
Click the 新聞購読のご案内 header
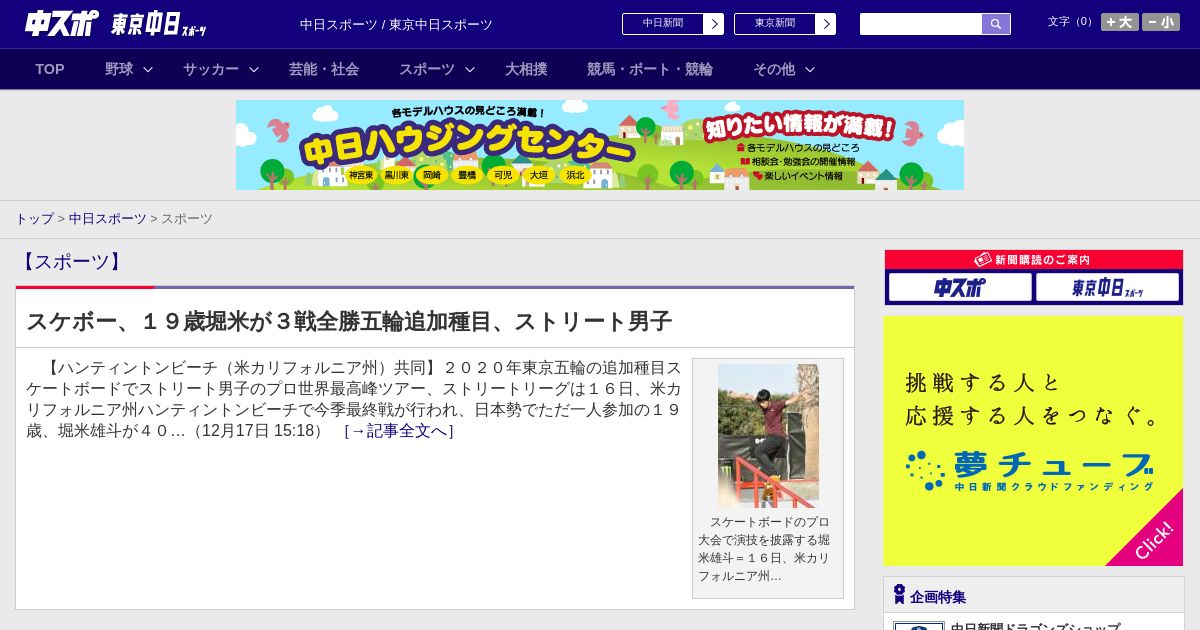(x=1034, y=260)
